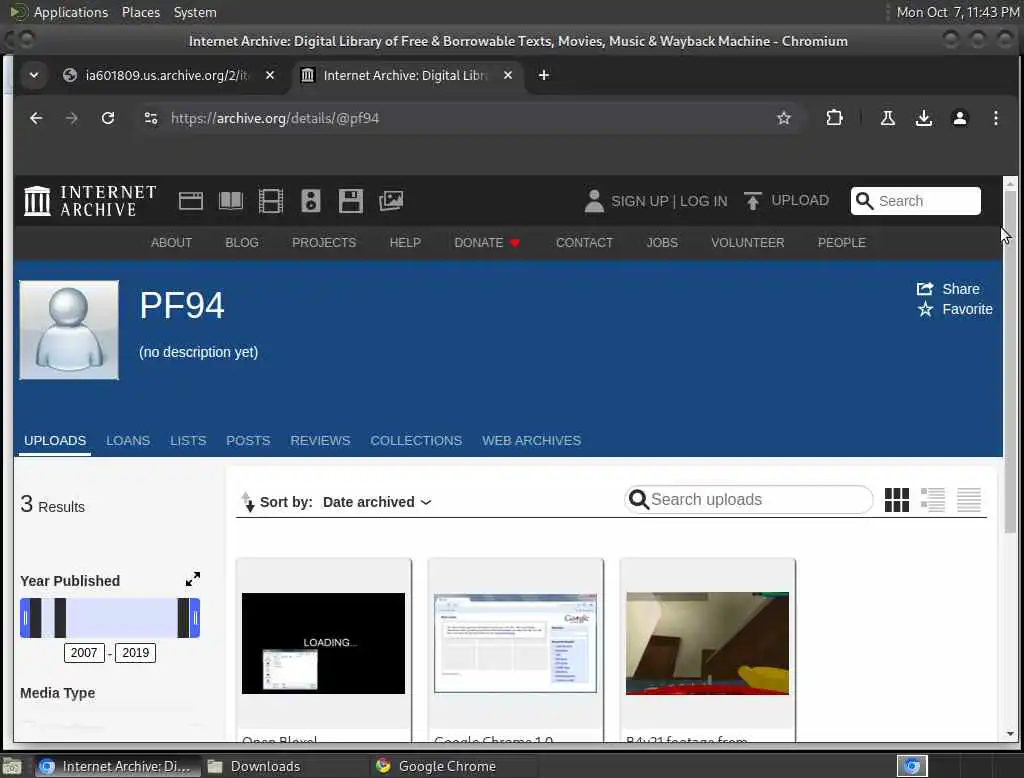Image resolution: width=1024 pixels, height=778 pixels.
Task: Open the browser Downloads icon
Action: tap(923, 118)
